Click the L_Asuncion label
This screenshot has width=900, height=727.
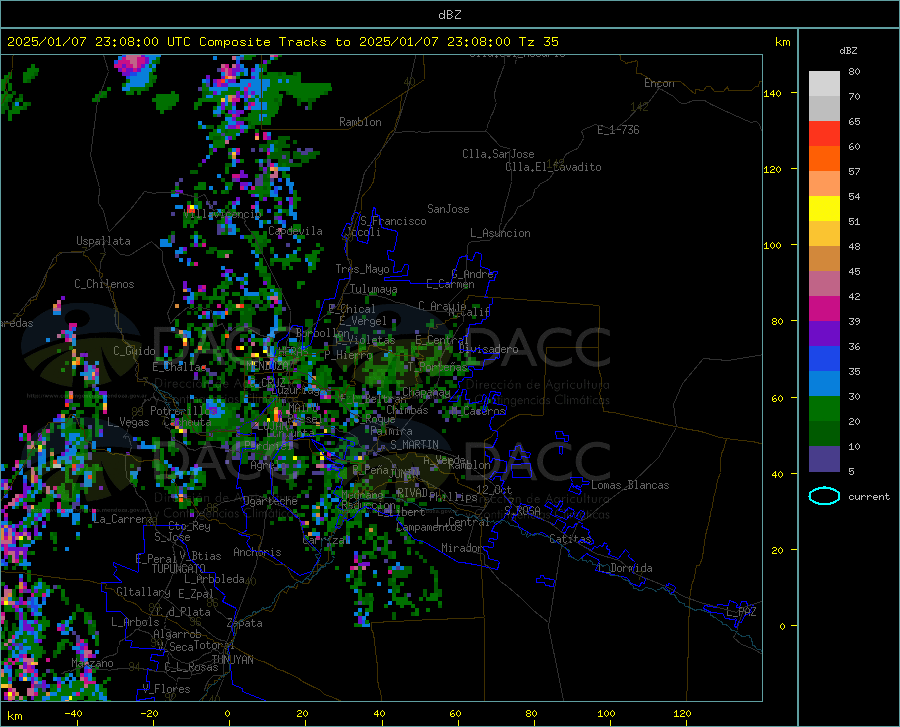500,233
